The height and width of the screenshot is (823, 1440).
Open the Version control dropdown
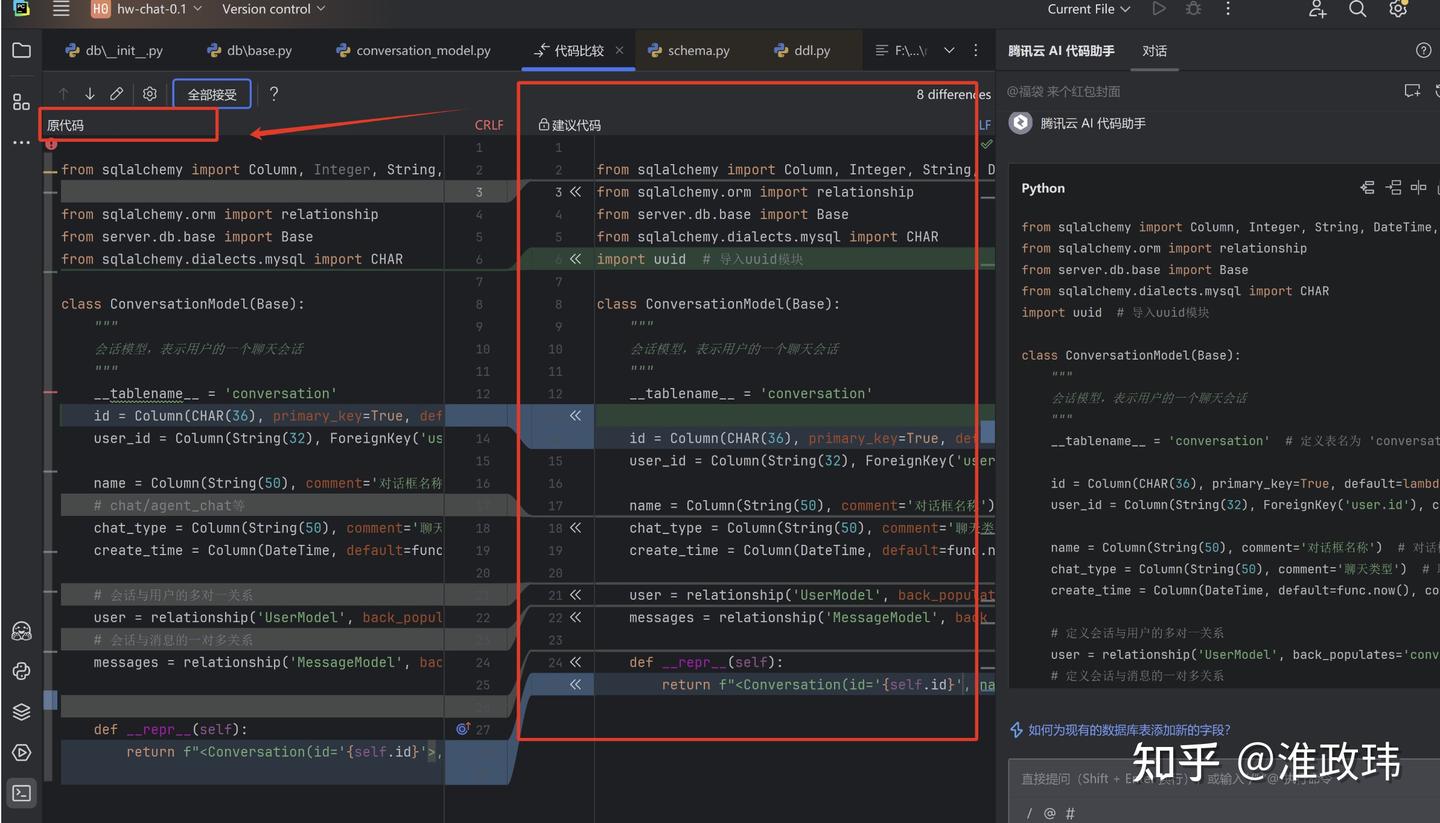click(x=273, y=9)
